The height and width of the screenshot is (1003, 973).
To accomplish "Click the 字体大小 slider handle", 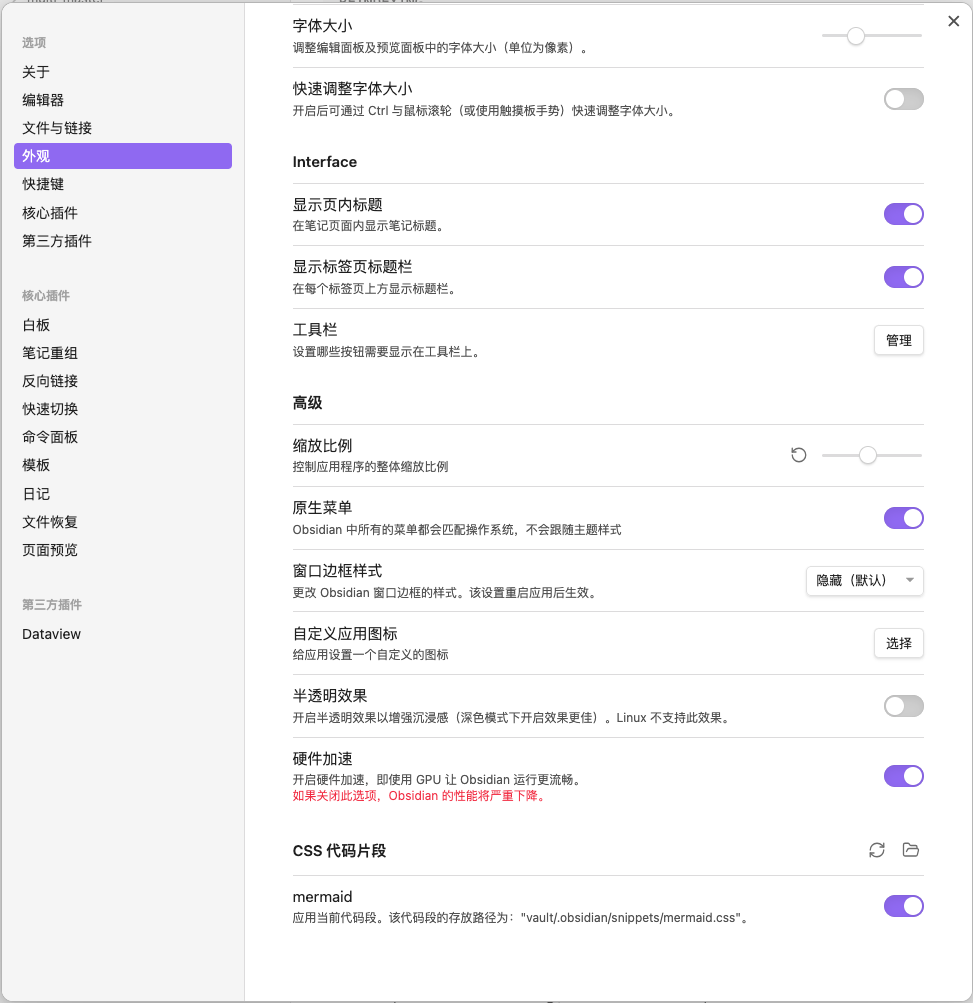I will tap(856, 36).
